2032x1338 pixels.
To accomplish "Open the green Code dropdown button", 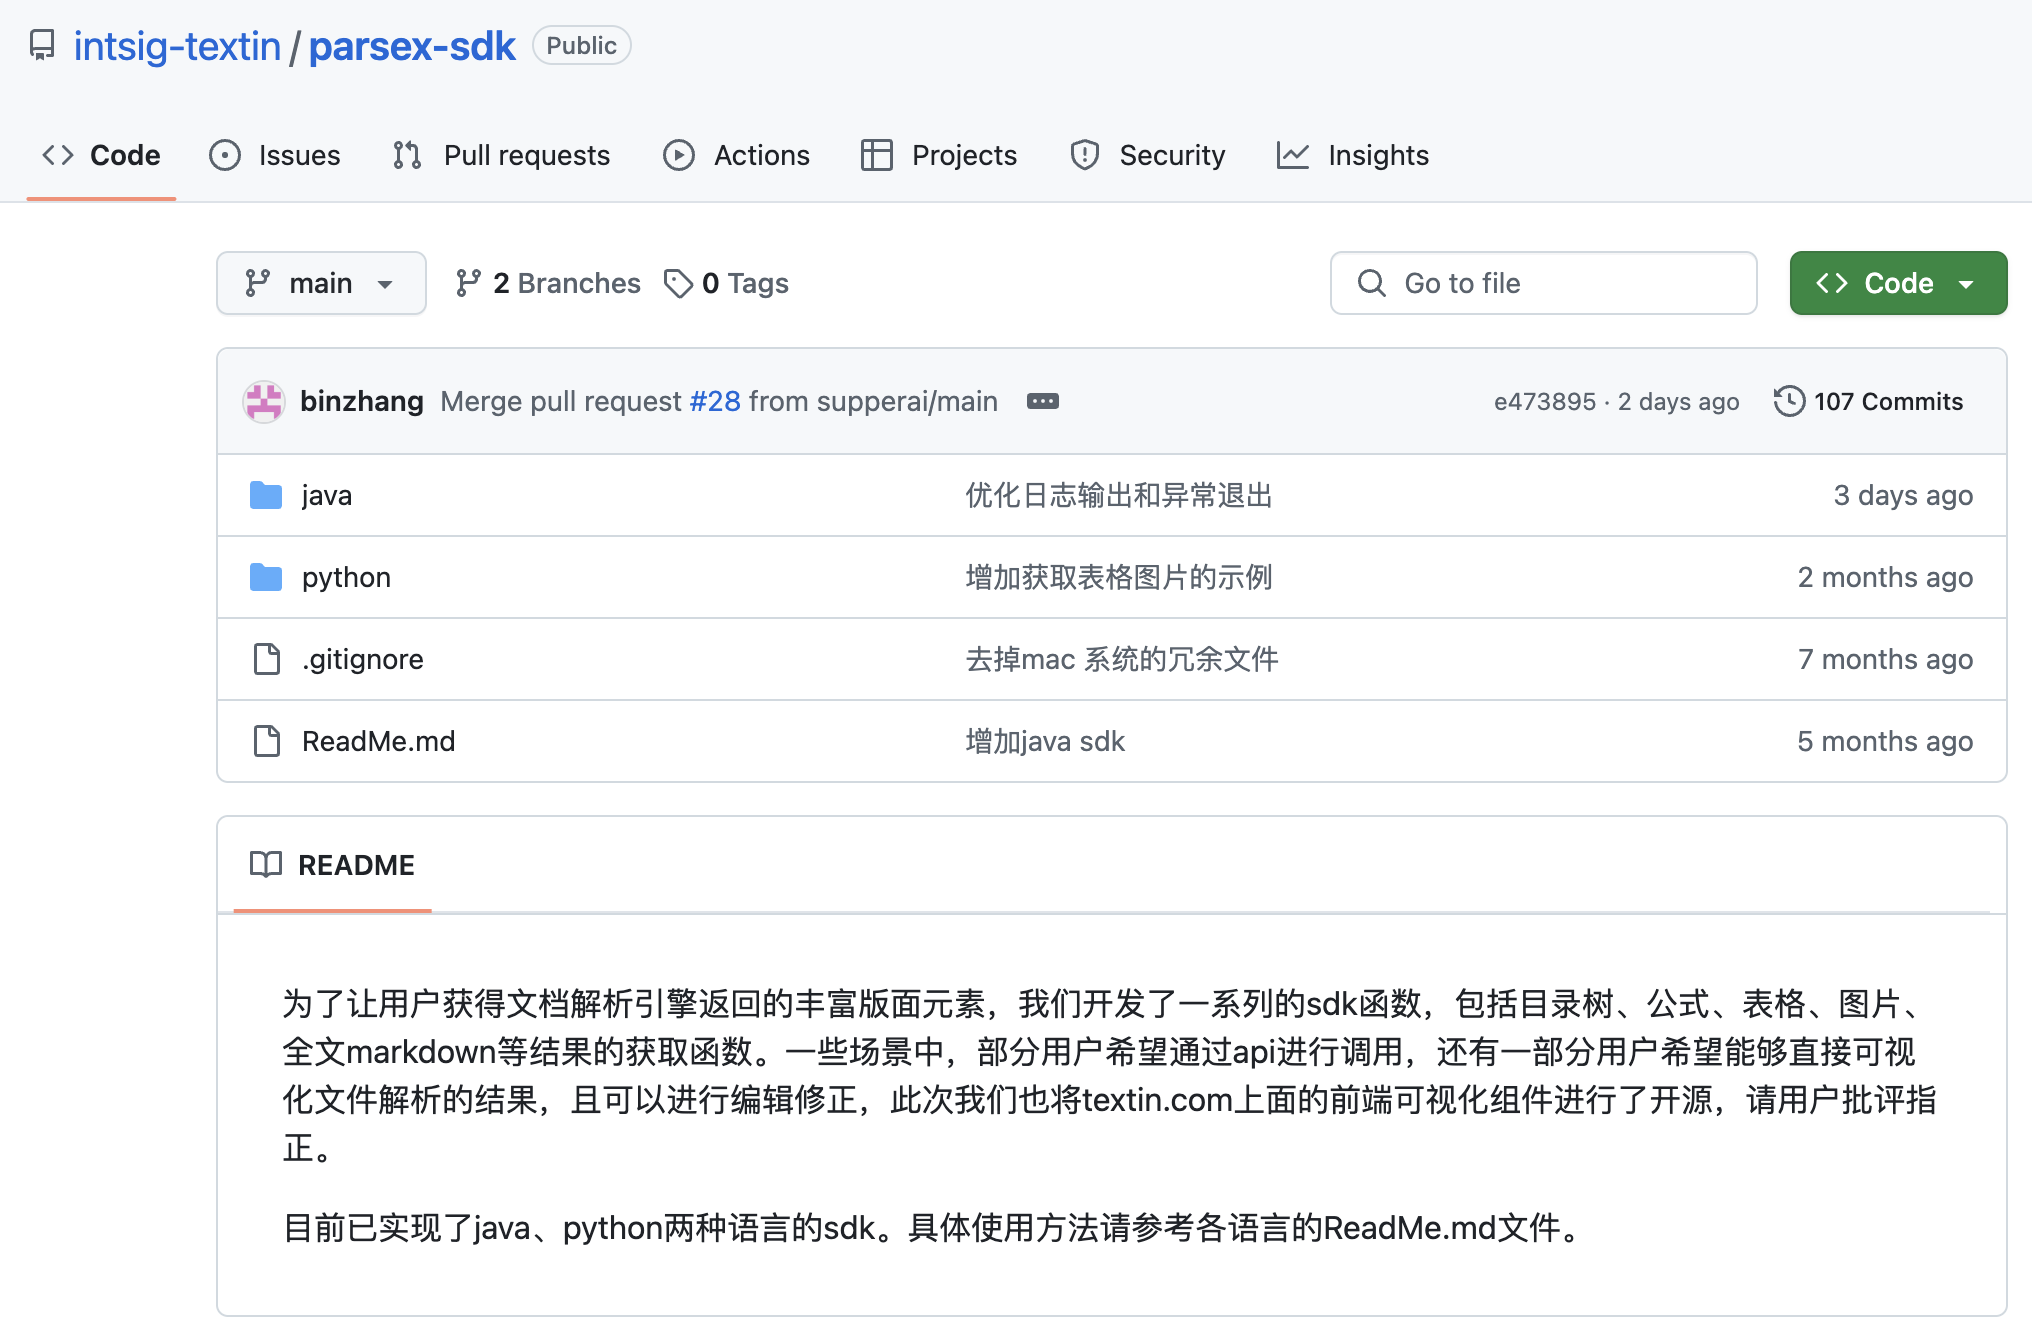I will 1898,283.
